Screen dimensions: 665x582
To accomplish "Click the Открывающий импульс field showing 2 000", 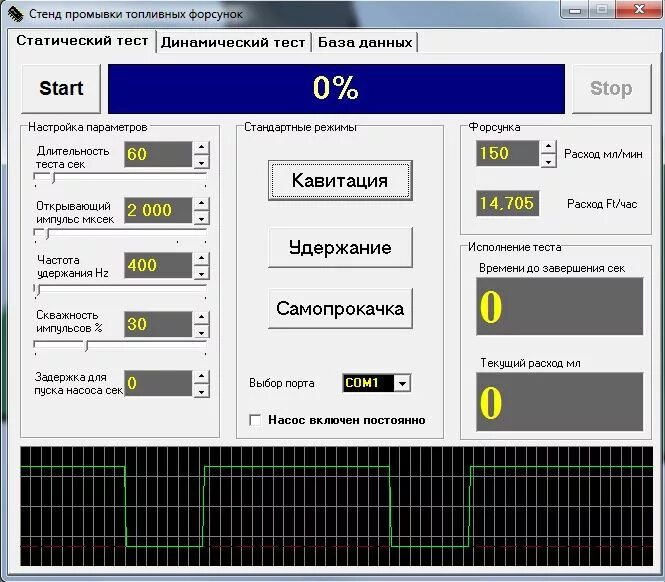I will [158, 210].
